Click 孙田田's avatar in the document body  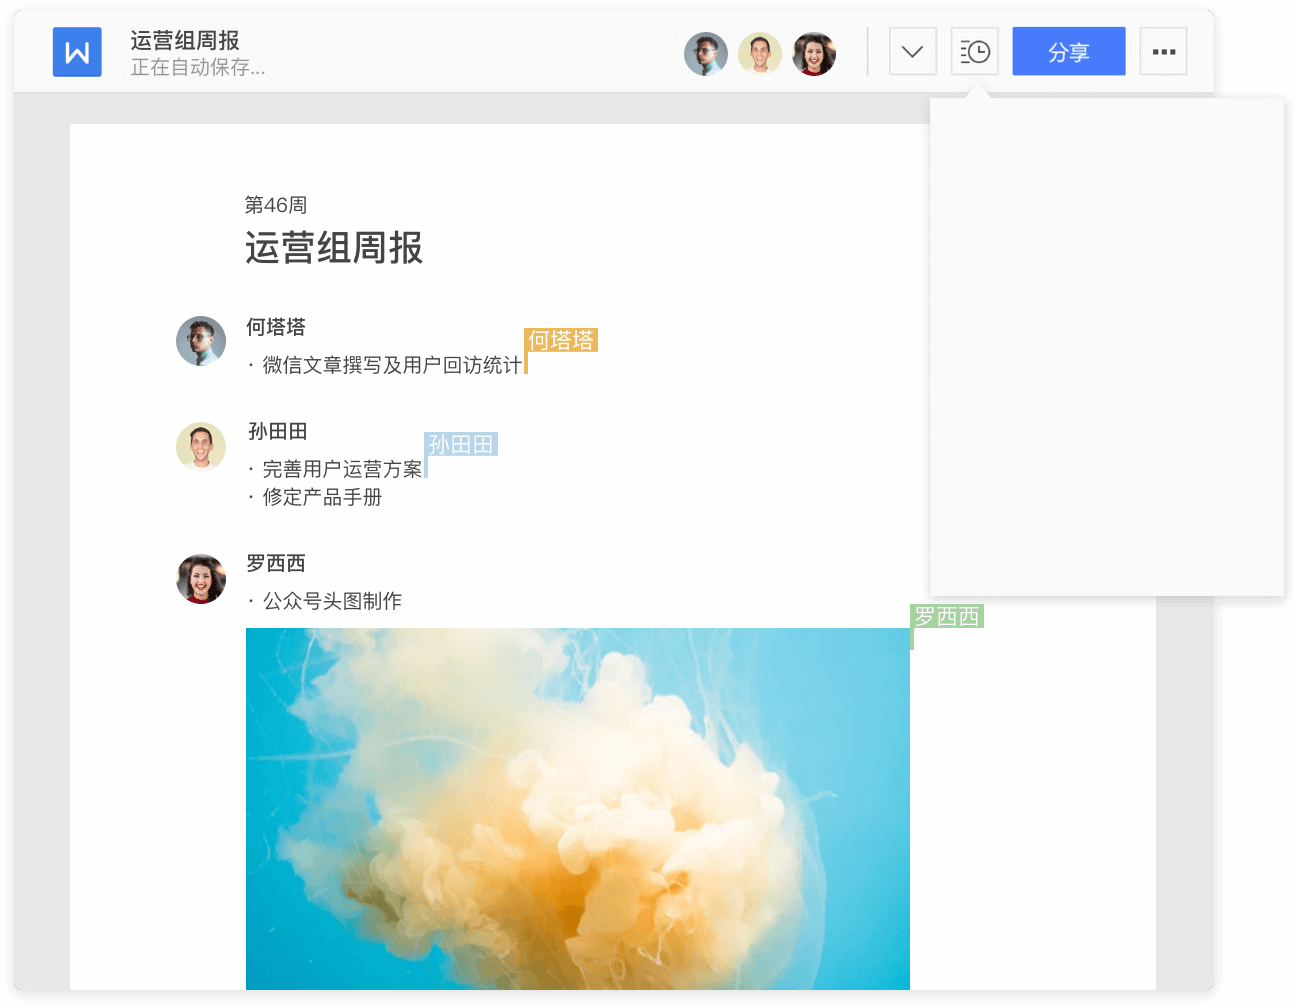201,446
